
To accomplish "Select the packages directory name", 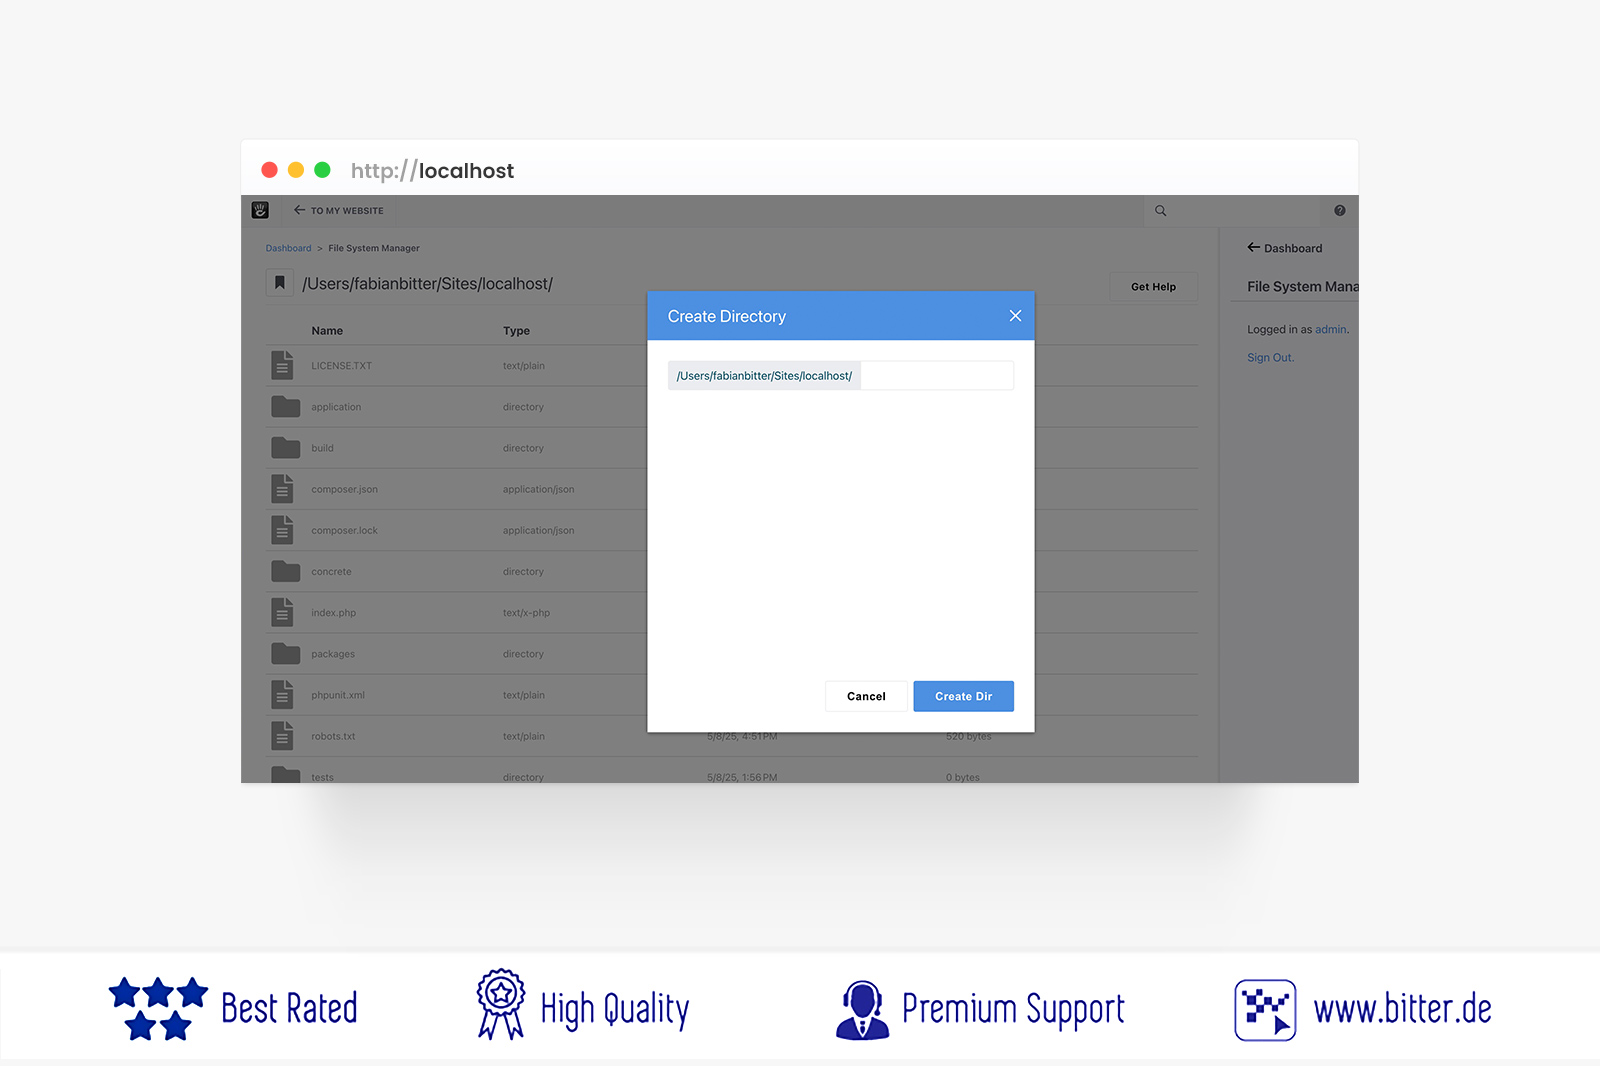I will point(333,654).
